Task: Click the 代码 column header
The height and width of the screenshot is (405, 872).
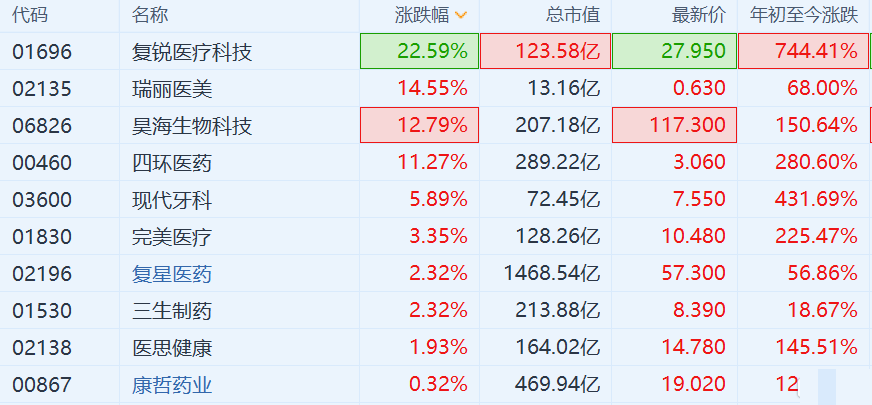Action: [x=30, y=15]
